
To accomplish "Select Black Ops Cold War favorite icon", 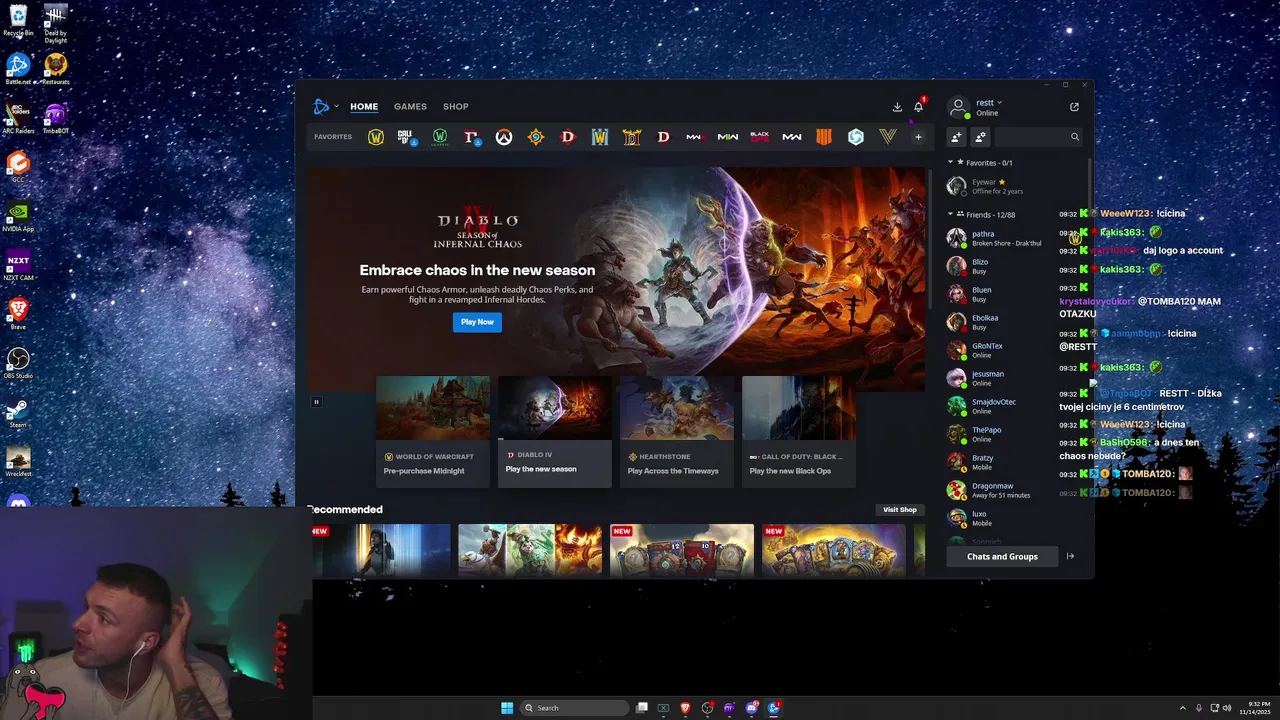I will click(x=760, y=137).
